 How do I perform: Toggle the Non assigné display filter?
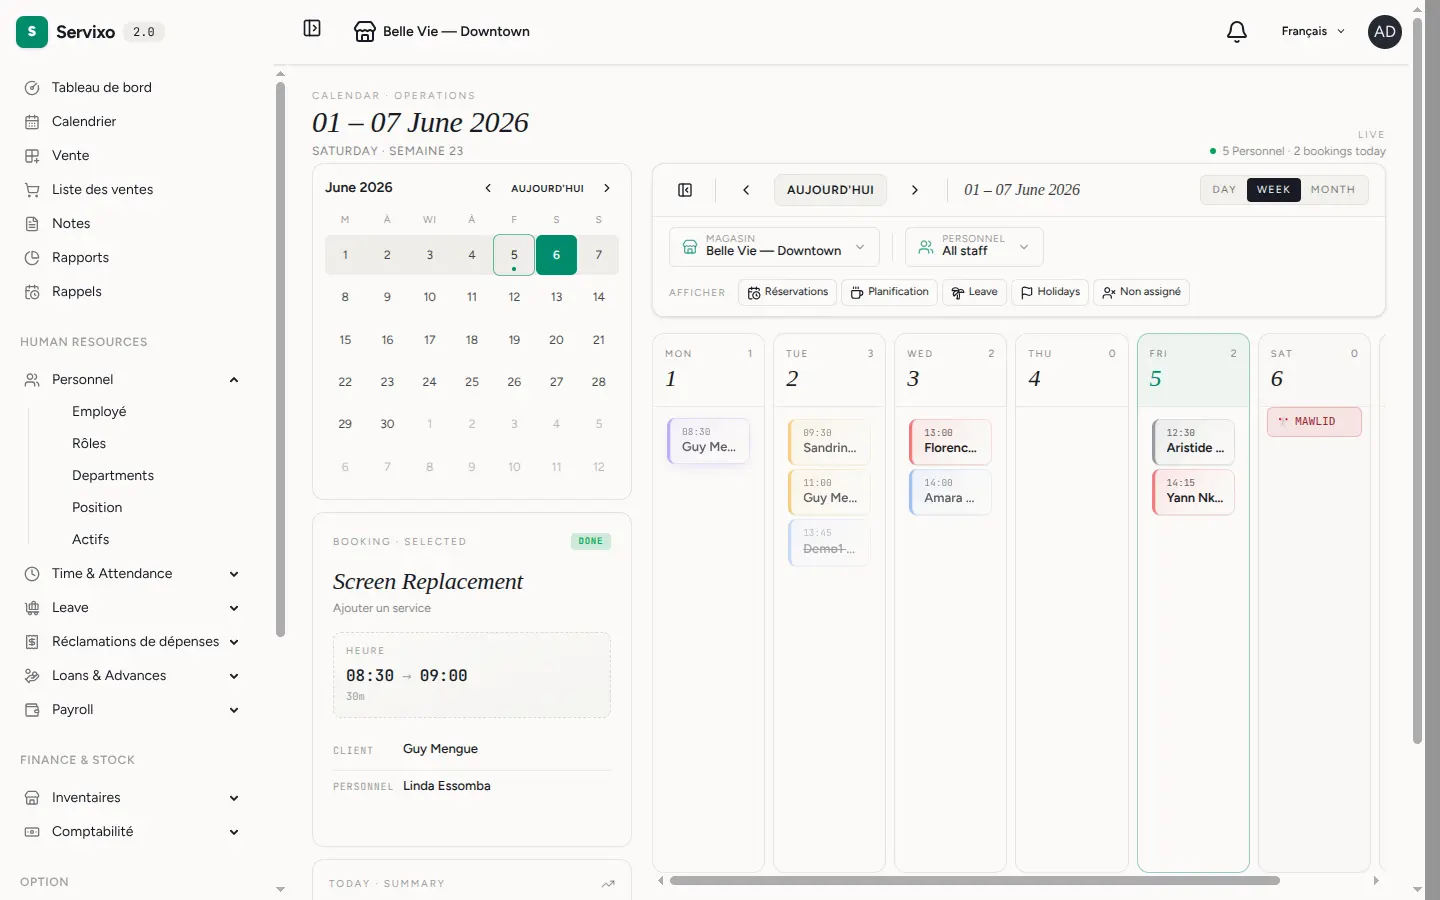pyautogui.click(x=1141, y=292)
